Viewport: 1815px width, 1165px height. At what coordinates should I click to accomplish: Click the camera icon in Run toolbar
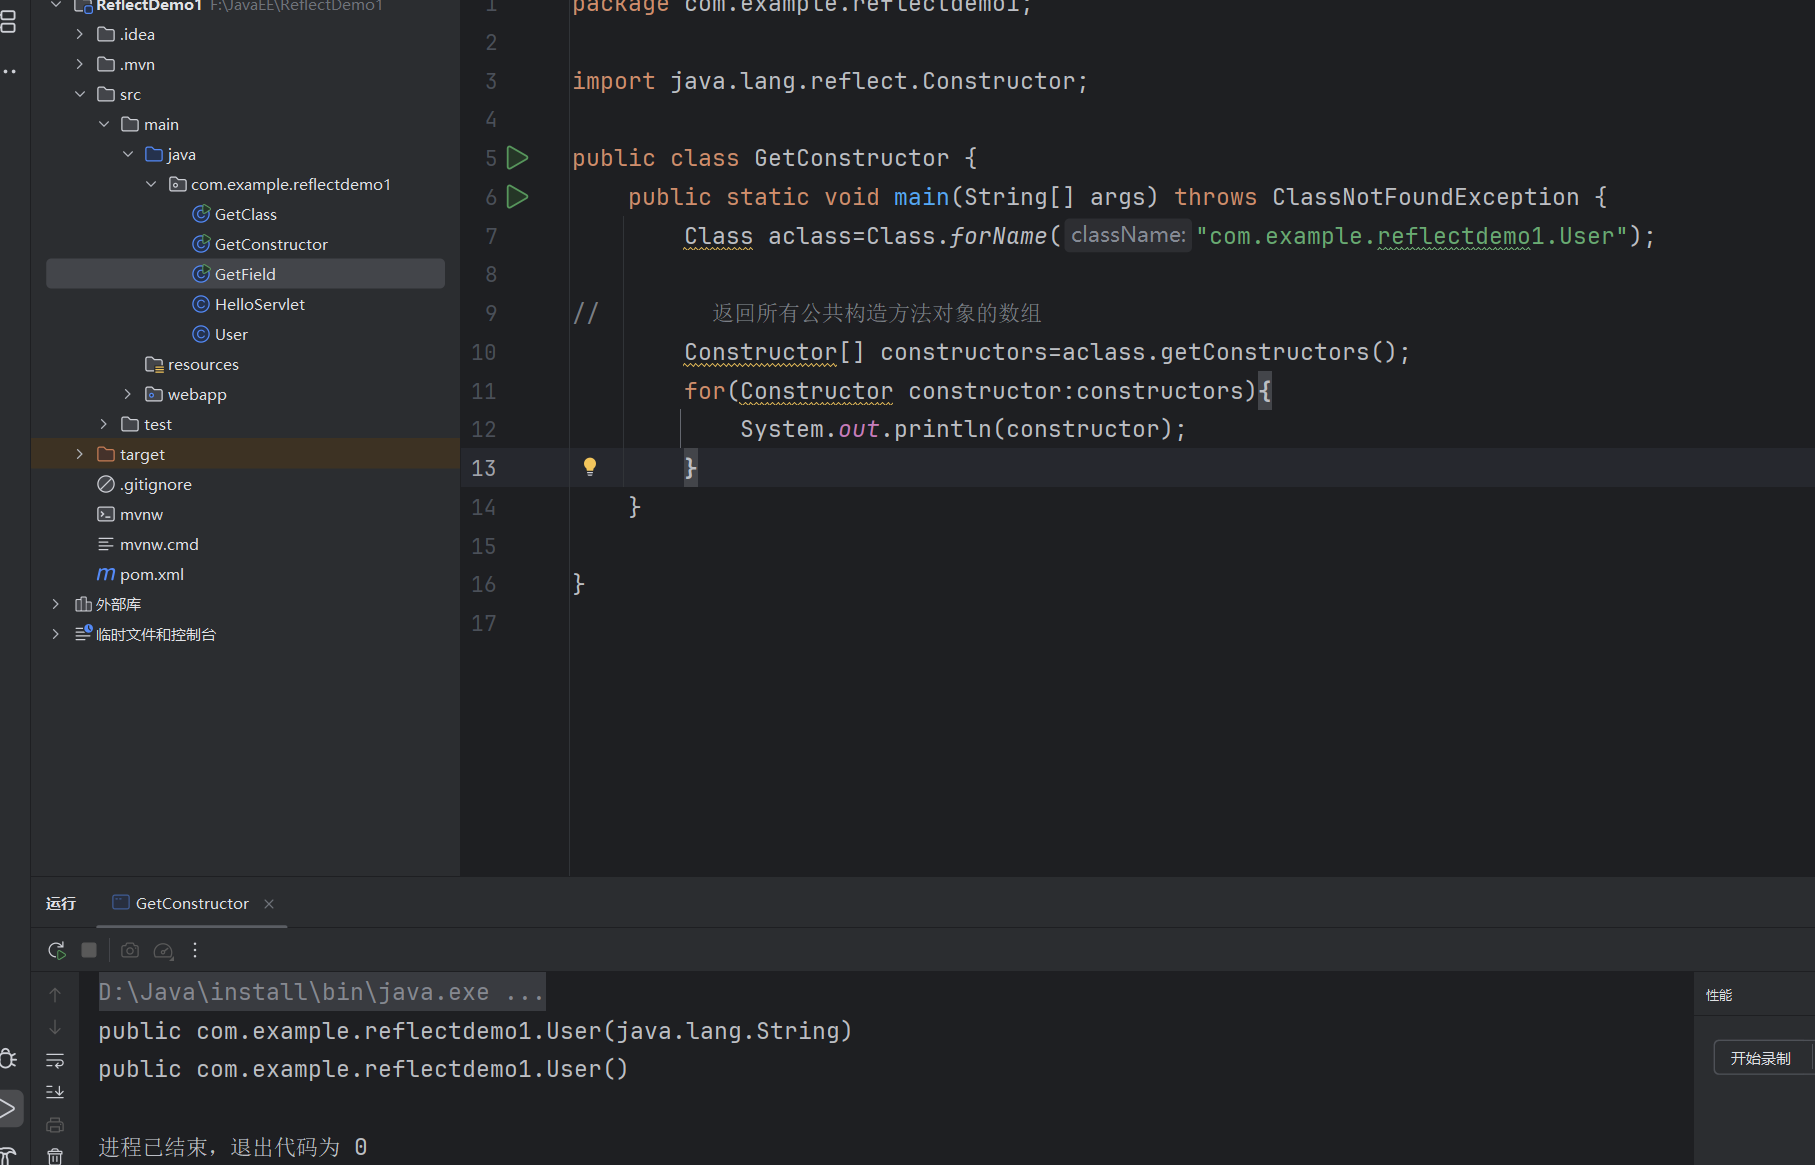tap(130, 950)
